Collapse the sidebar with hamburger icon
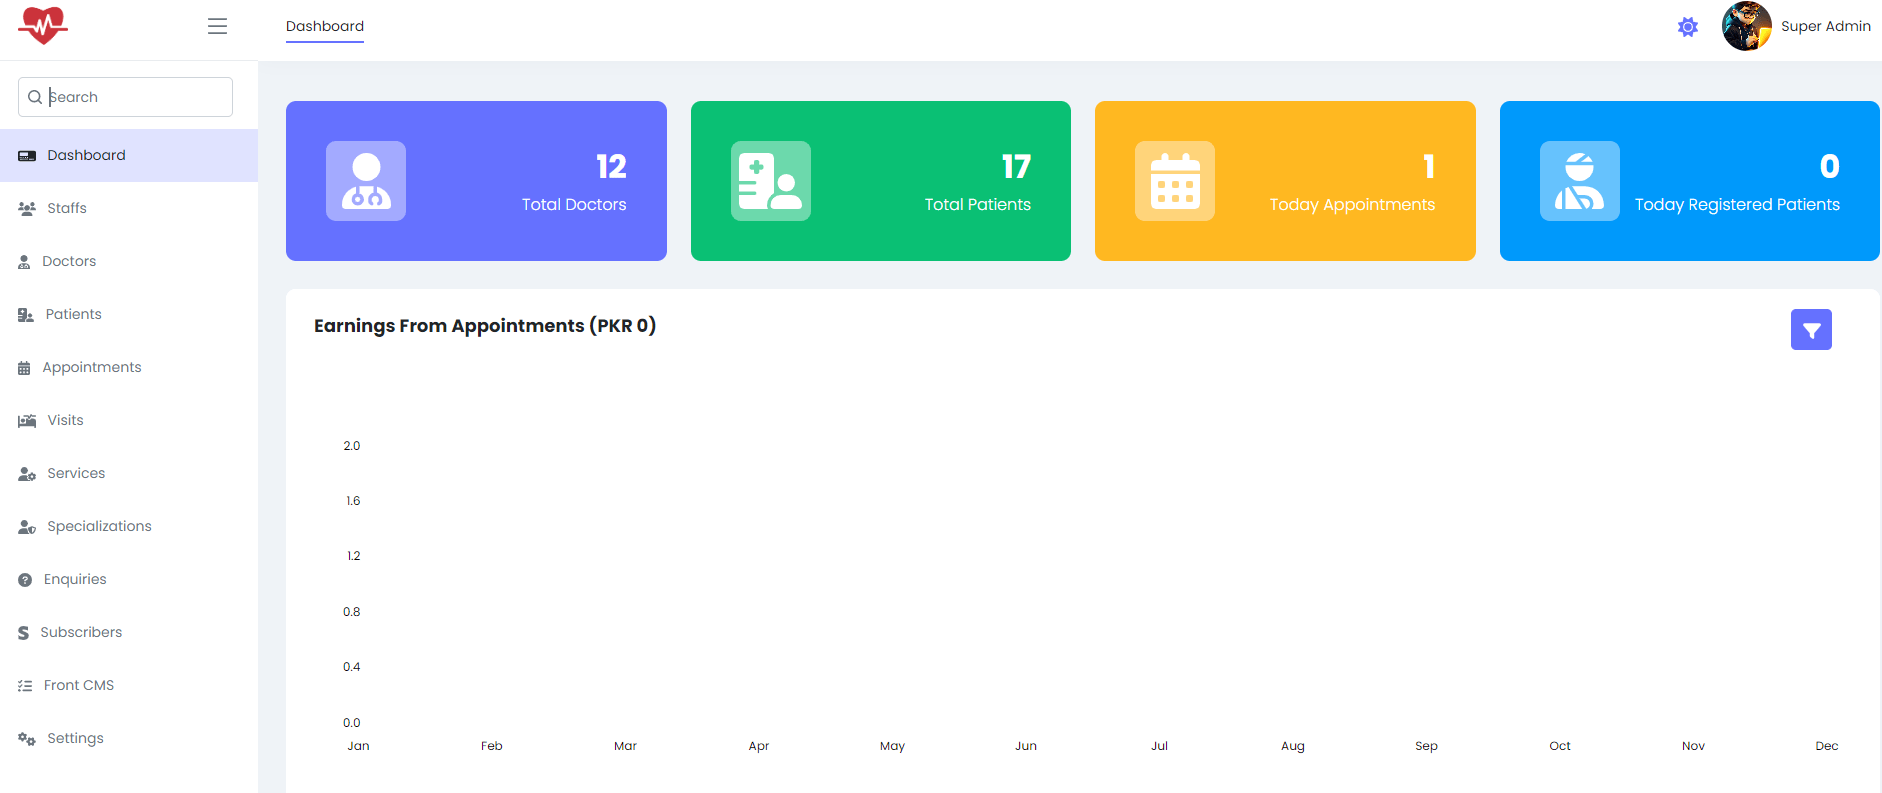1882x793 pixels. coord(217,27)
